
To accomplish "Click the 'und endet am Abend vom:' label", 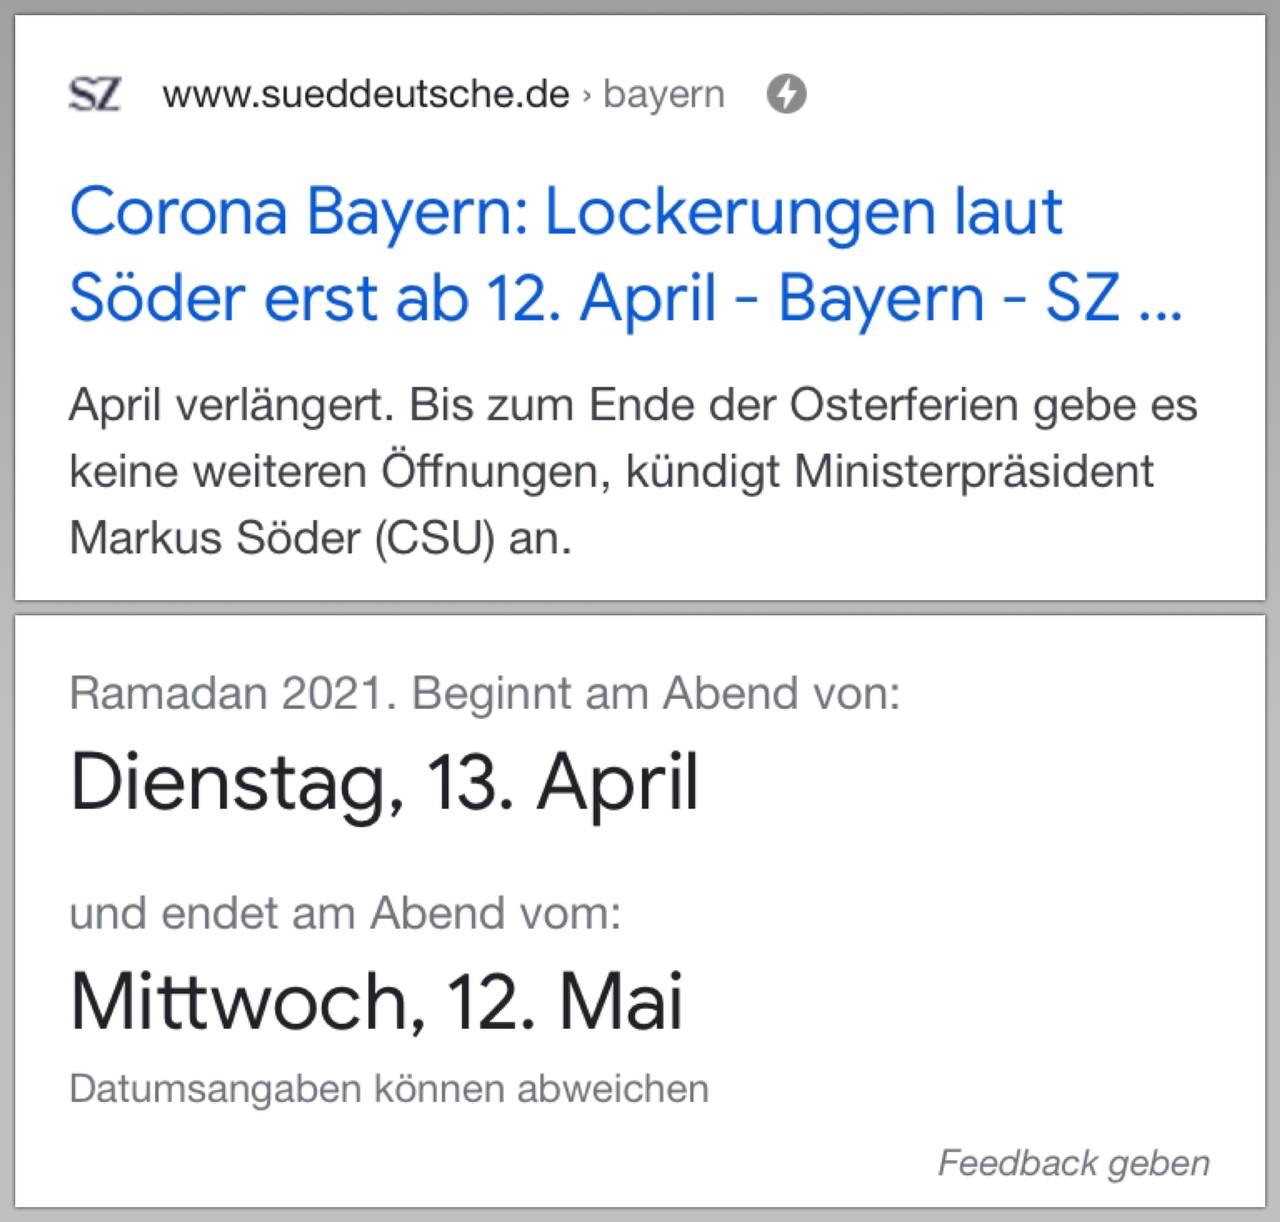I will (x=345, y=913).
